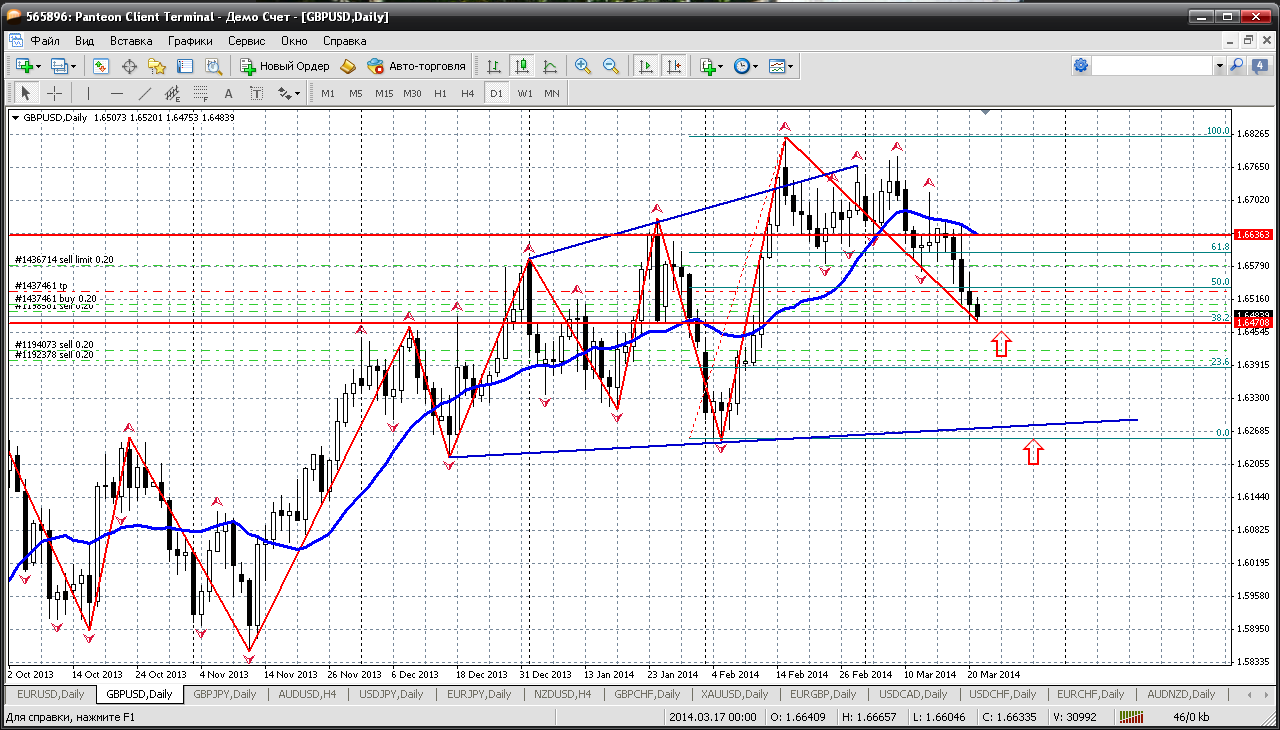1280x730 pixels.
Task: Toggle chart shift option
Action: 674,66
